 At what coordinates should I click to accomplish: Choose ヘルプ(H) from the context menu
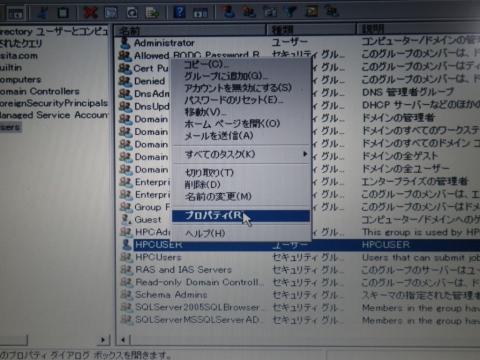[205, 233]
